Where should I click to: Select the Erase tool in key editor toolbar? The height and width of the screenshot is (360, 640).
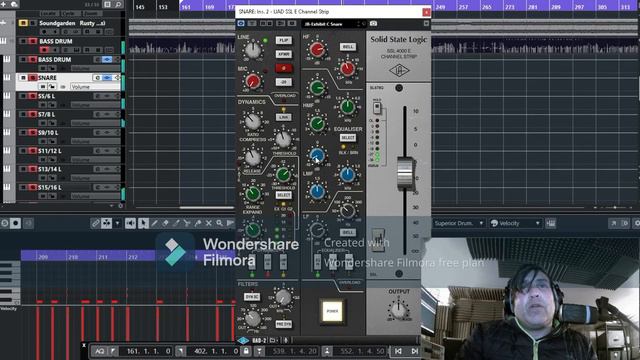(x=165, y=223)
